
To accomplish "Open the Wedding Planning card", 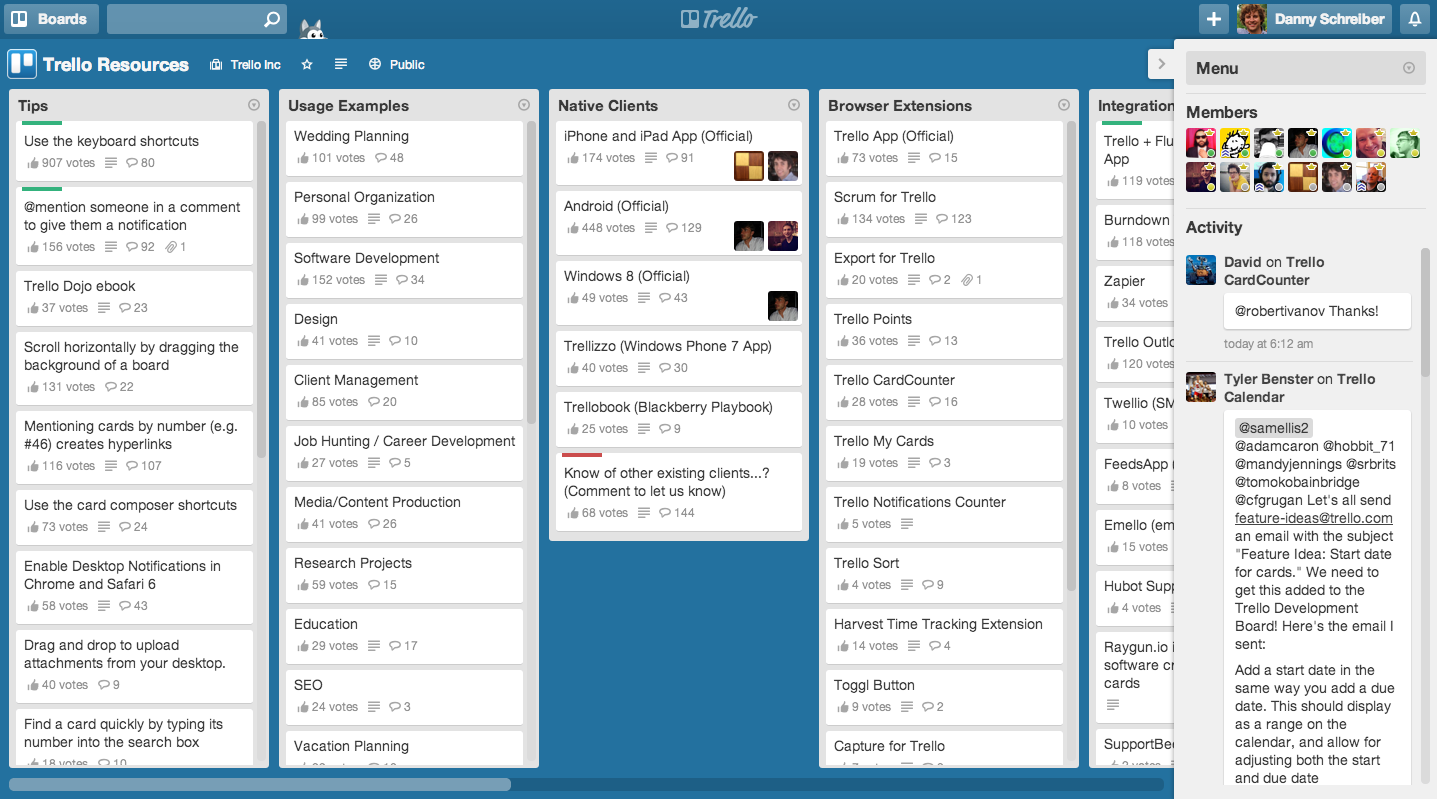I will coord(405,147).
